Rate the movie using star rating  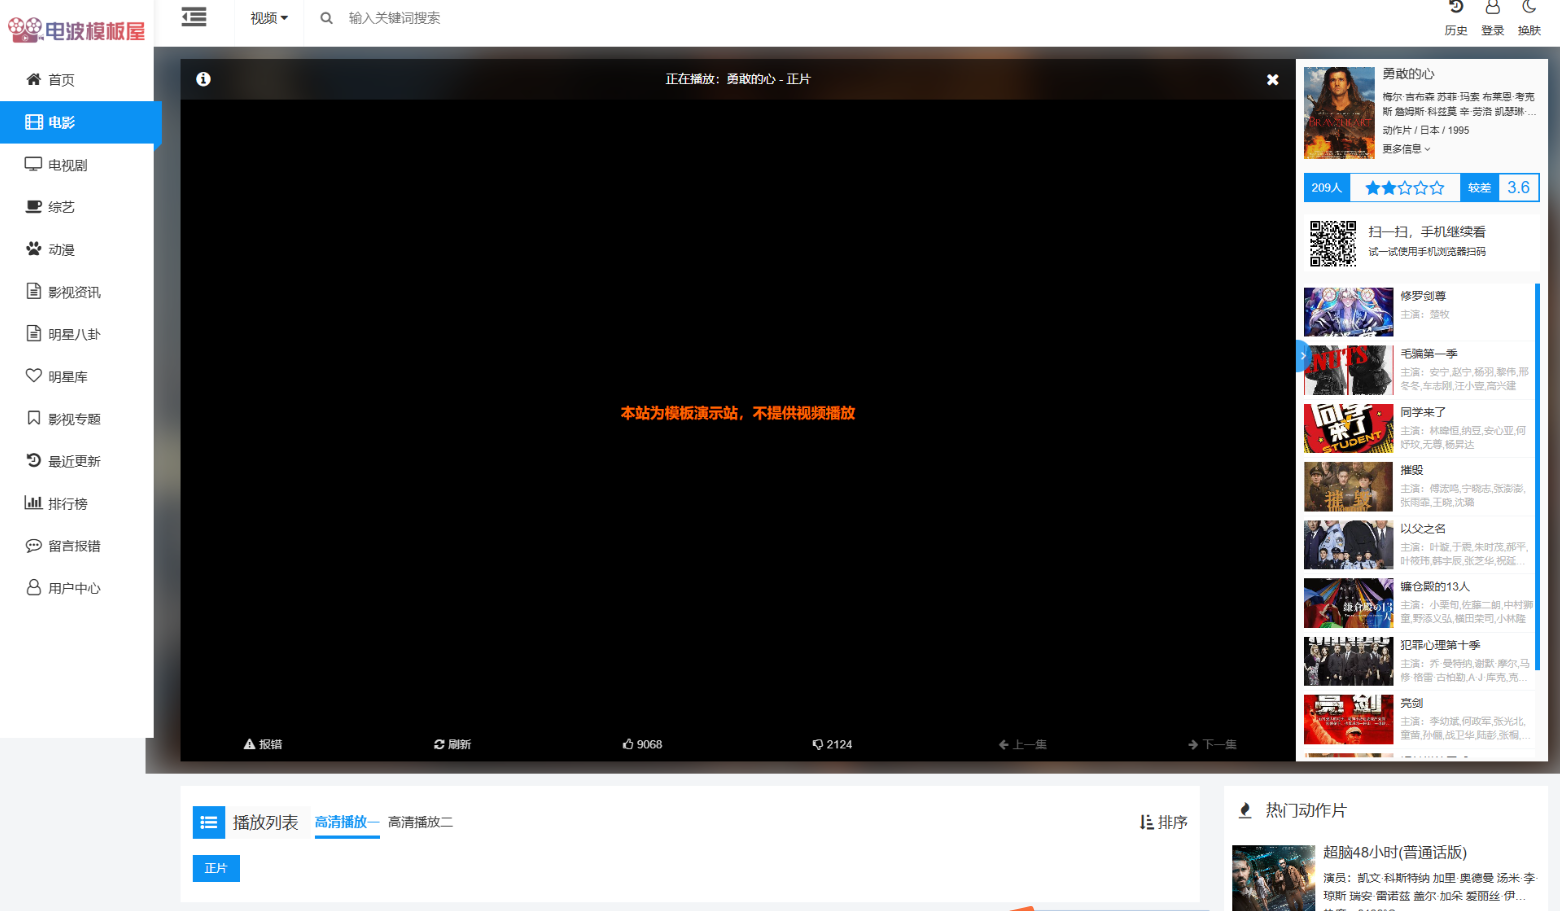coord(1404,188)
